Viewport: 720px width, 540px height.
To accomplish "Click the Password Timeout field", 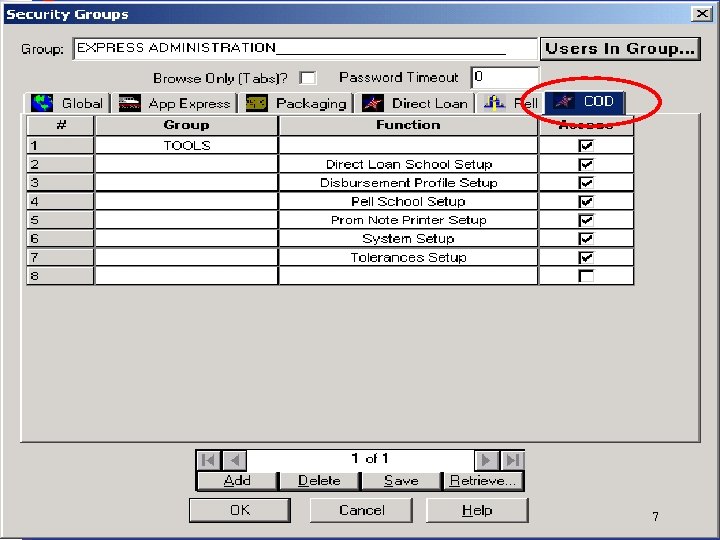I will (505, 78).
